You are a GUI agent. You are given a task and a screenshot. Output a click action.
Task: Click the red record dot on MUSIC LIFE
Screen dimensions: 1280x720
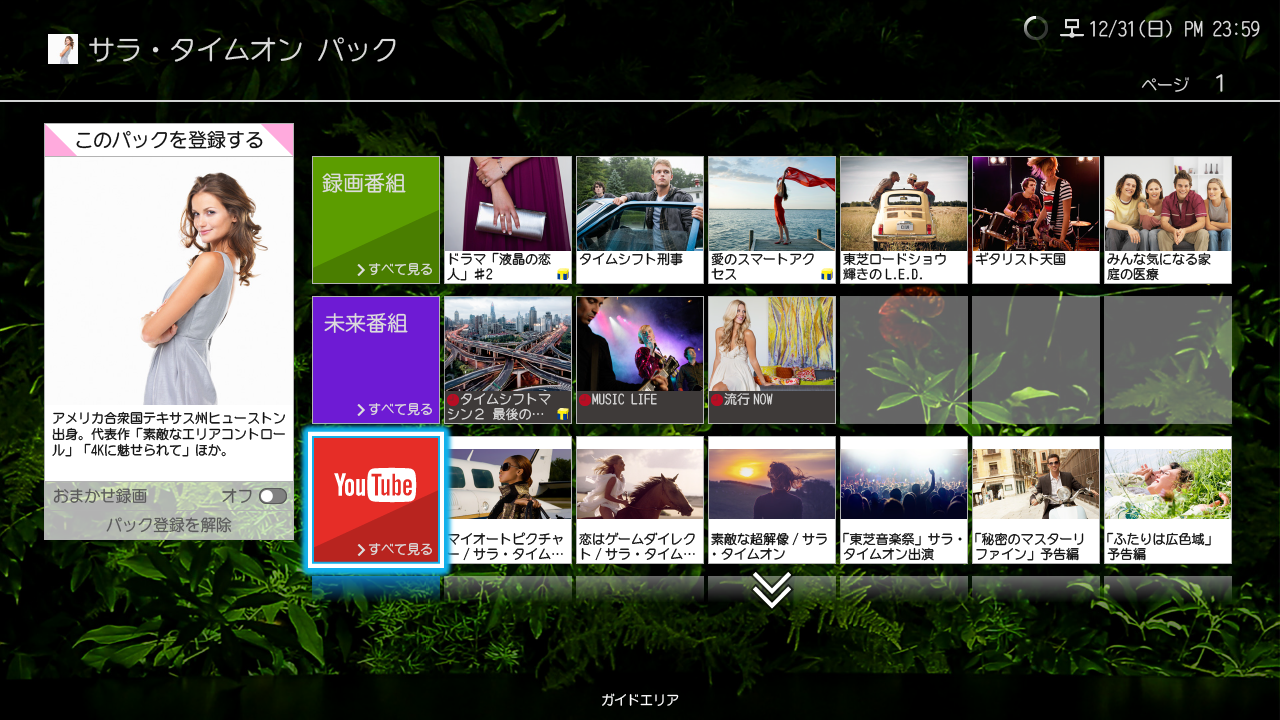tap(585, 400)
